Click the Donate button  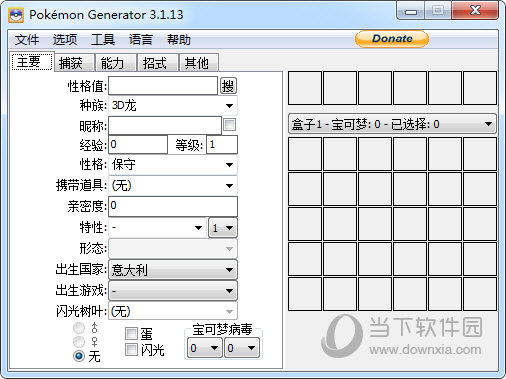[x=392, y=39]
